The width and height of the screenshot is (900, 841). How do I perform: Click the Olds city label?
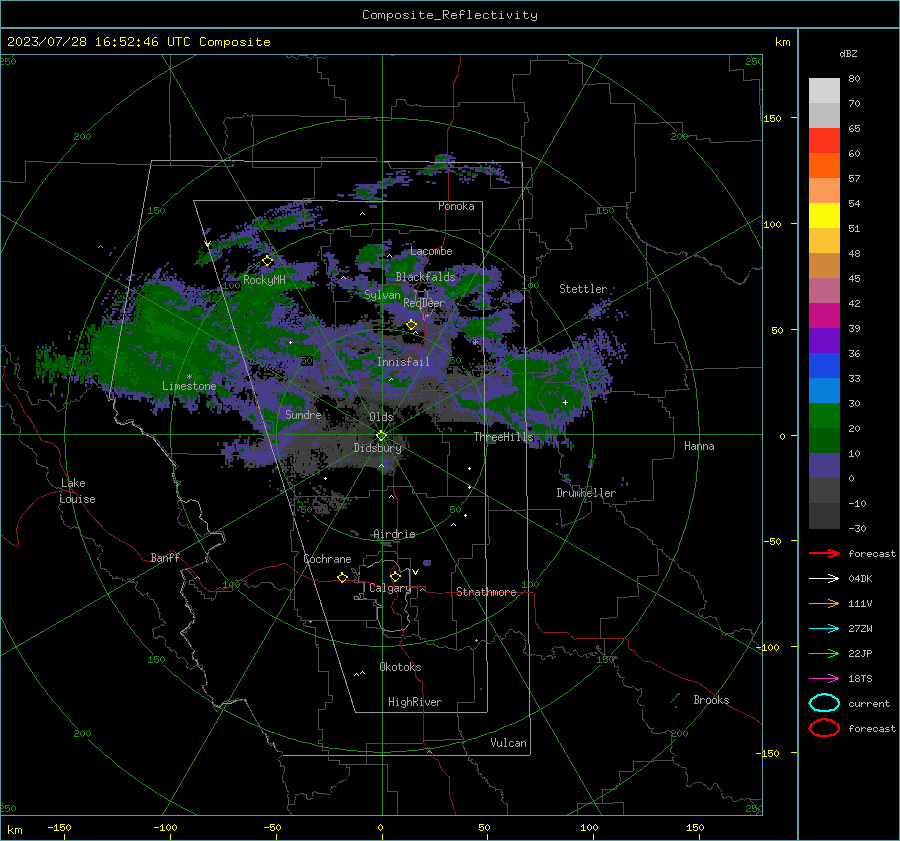tap(381, 416)
